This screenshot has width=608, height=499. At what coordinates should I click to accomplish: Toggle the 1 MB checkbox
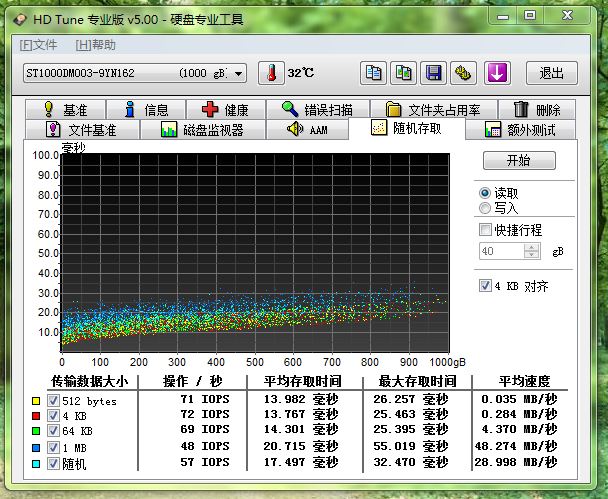[53, 447]
